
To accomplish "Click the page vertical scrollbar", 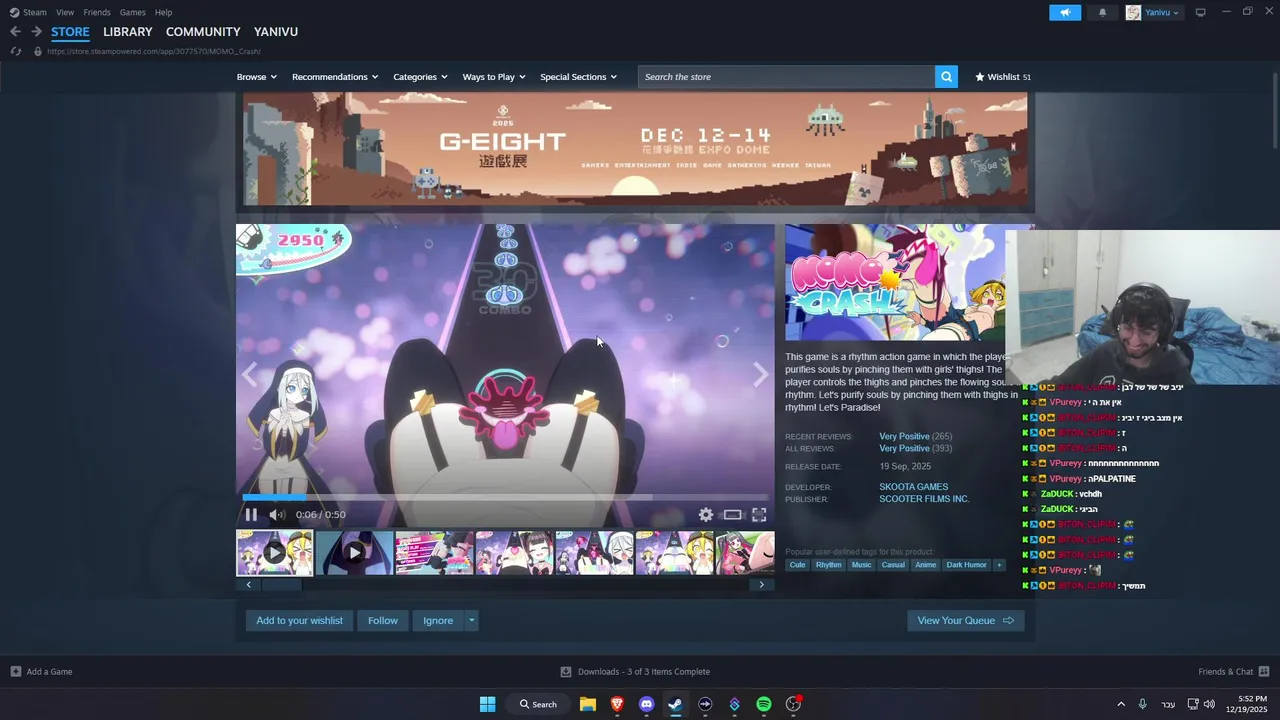I will [1274, 110].
